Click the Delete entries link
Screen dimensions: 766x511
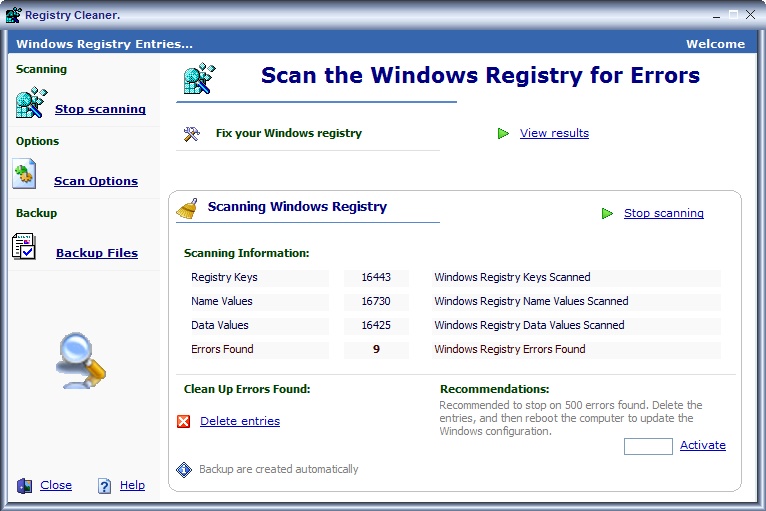[x=240, y=421]
